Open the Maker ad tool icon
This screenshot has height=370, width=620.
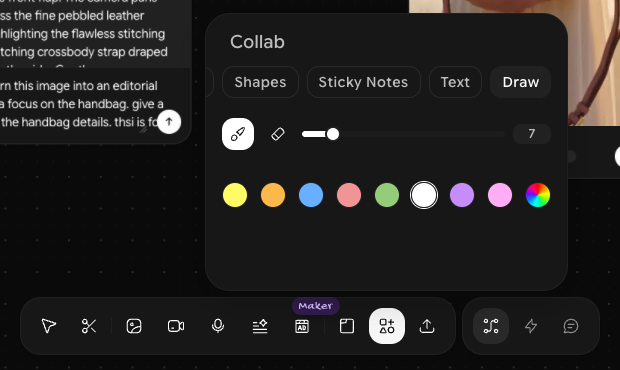click(x=302, y=326)
